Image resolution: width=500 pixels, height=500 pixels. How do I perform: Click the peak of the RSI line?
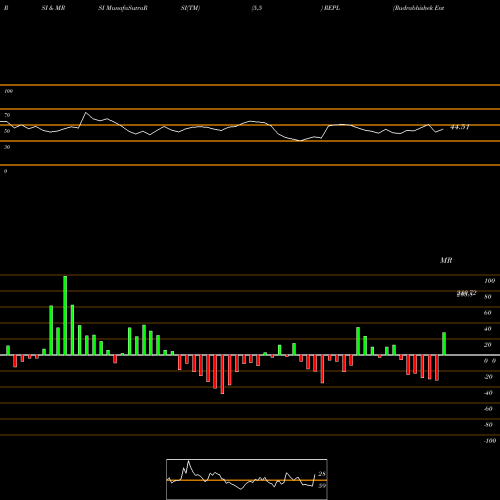coord(86,113)
